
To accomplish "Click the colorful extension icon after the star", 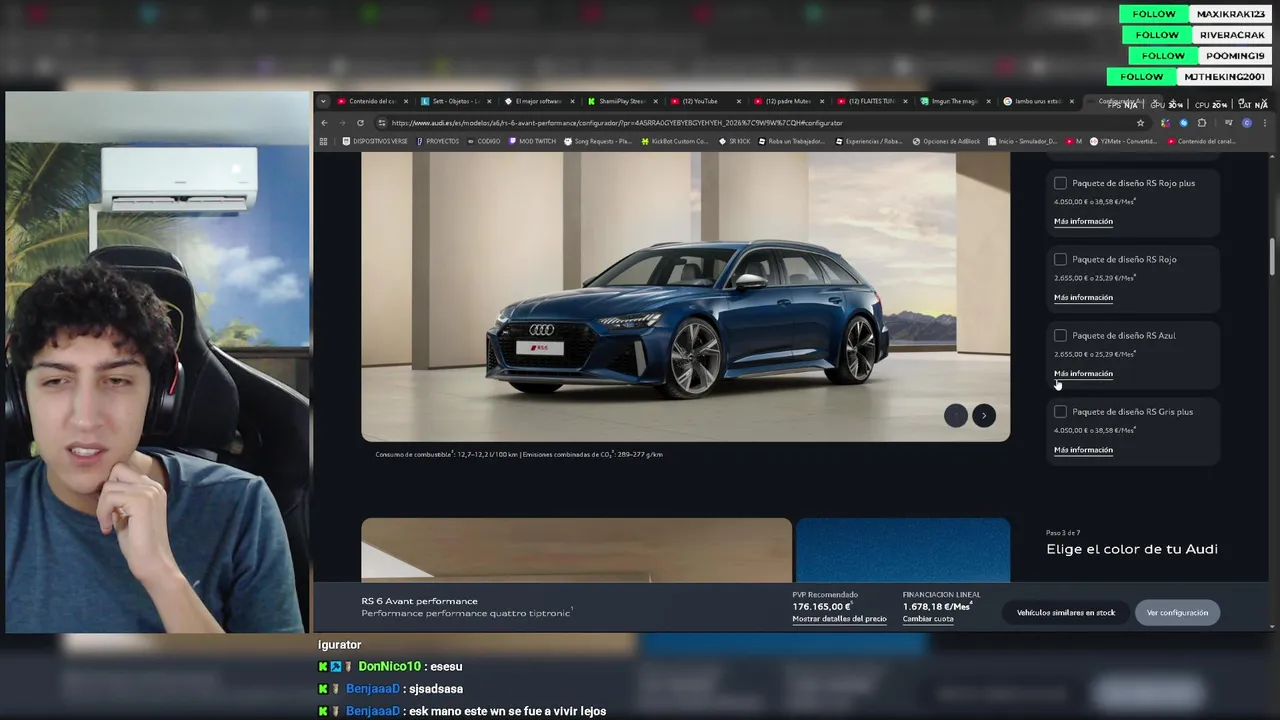I will 1165,123.
